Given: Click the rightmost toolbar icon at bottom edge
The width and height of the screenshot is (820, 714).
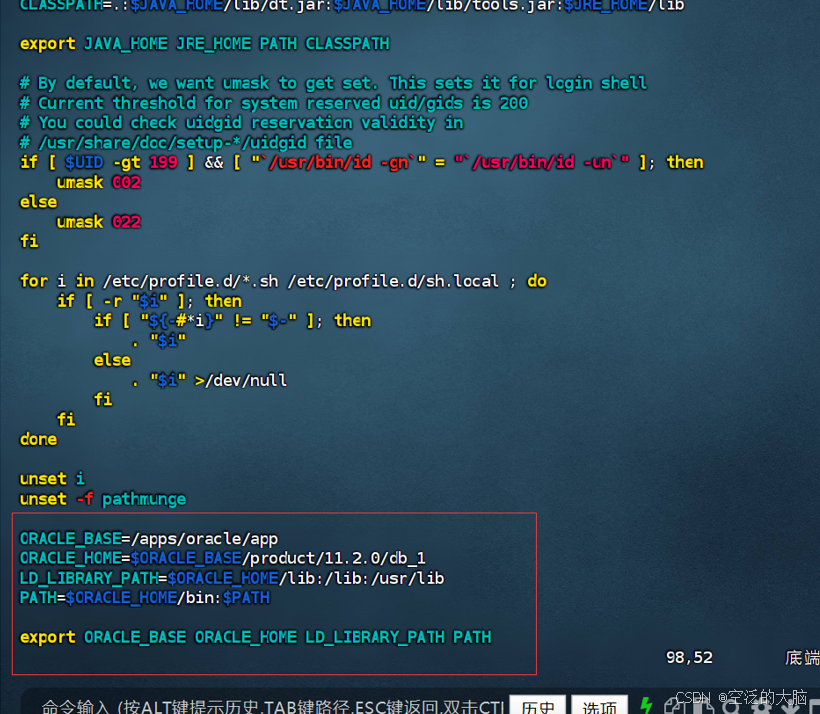Looking at the screenshot, I should (x=813, y=708).
